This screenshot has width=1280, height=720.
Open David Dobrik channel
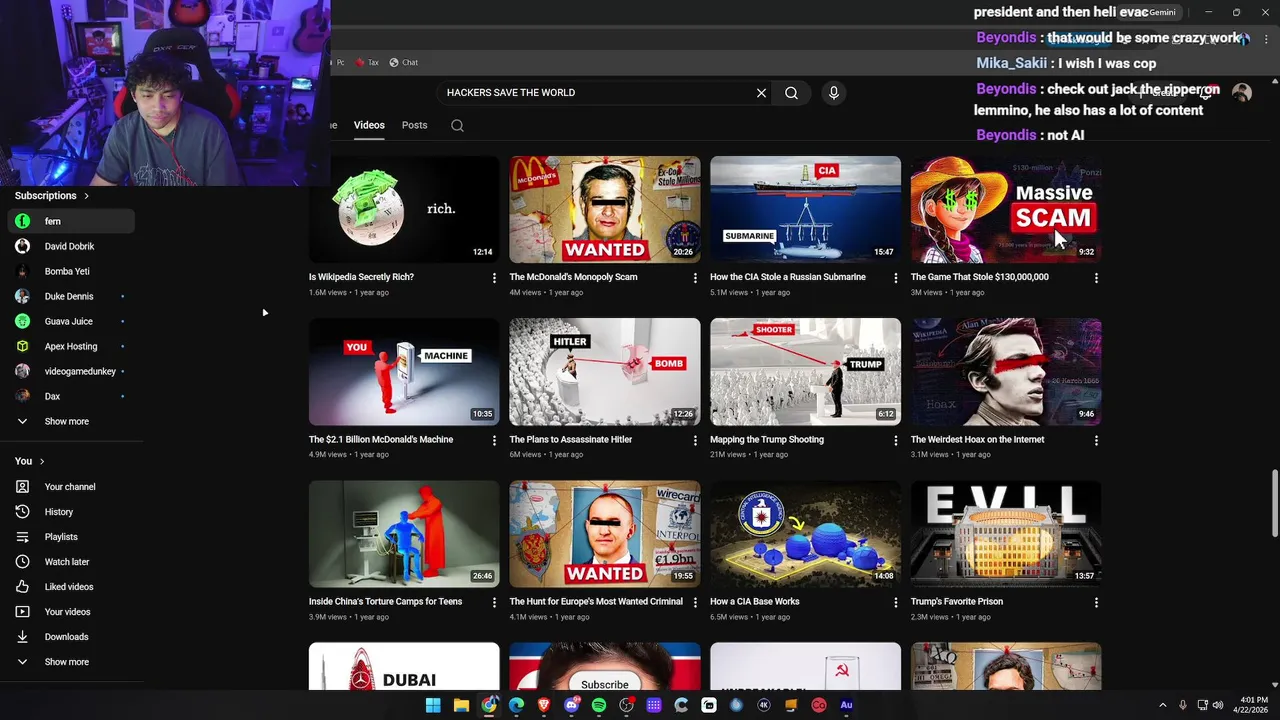(72, 246)
